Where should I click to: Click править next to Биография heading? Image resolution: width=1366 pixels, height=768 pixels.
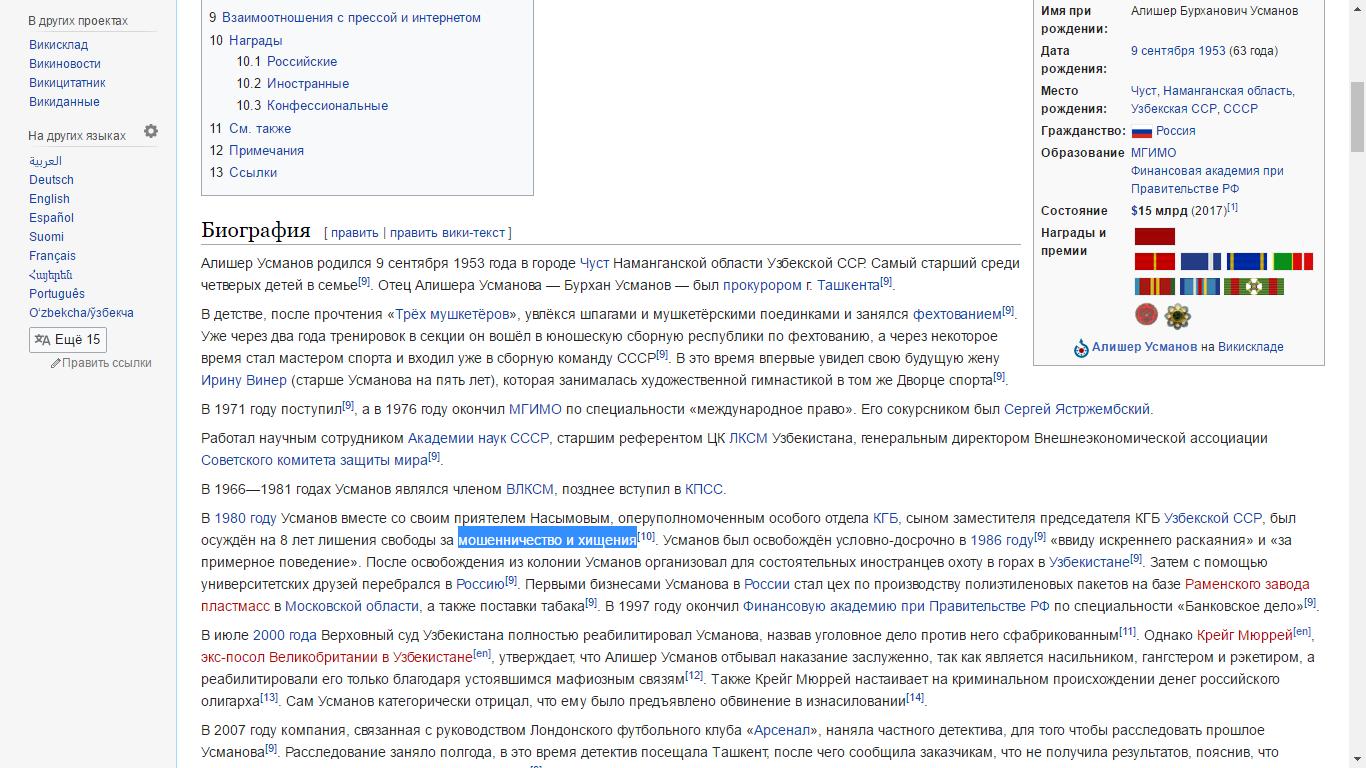tap(355, 233)
